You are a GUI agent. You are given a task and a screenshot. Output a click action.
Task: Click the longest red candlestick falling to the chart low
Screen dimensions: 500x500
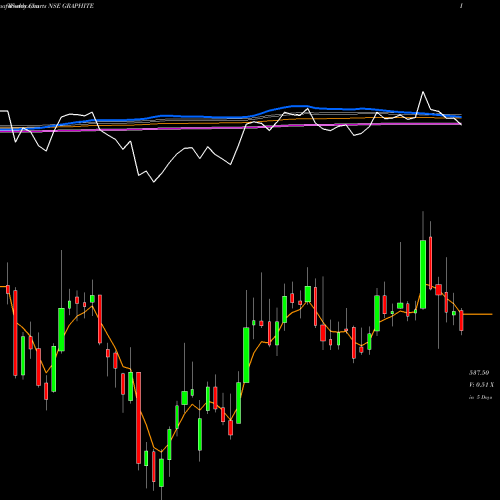click(138, 418)
